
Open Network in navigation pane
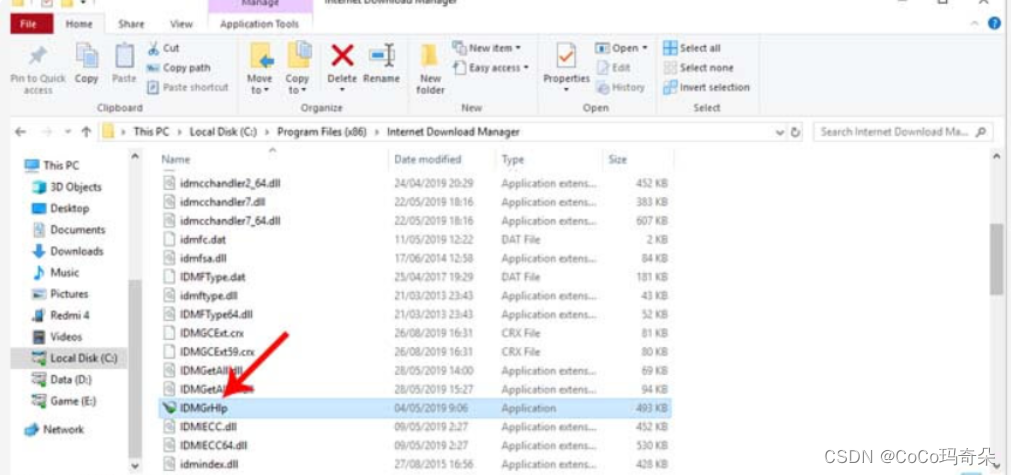(x=54, y=429)
